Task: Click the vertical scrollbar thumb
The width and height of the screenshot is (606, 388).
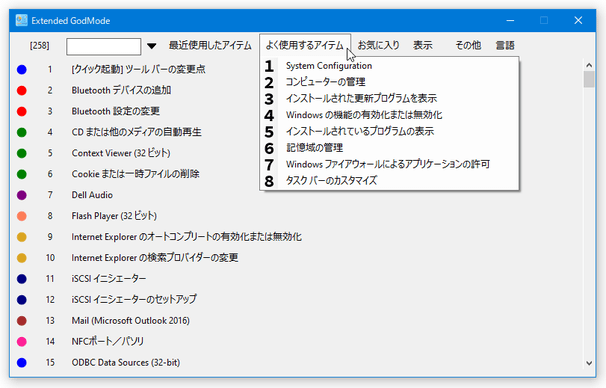Action: (x=589, y=79)
